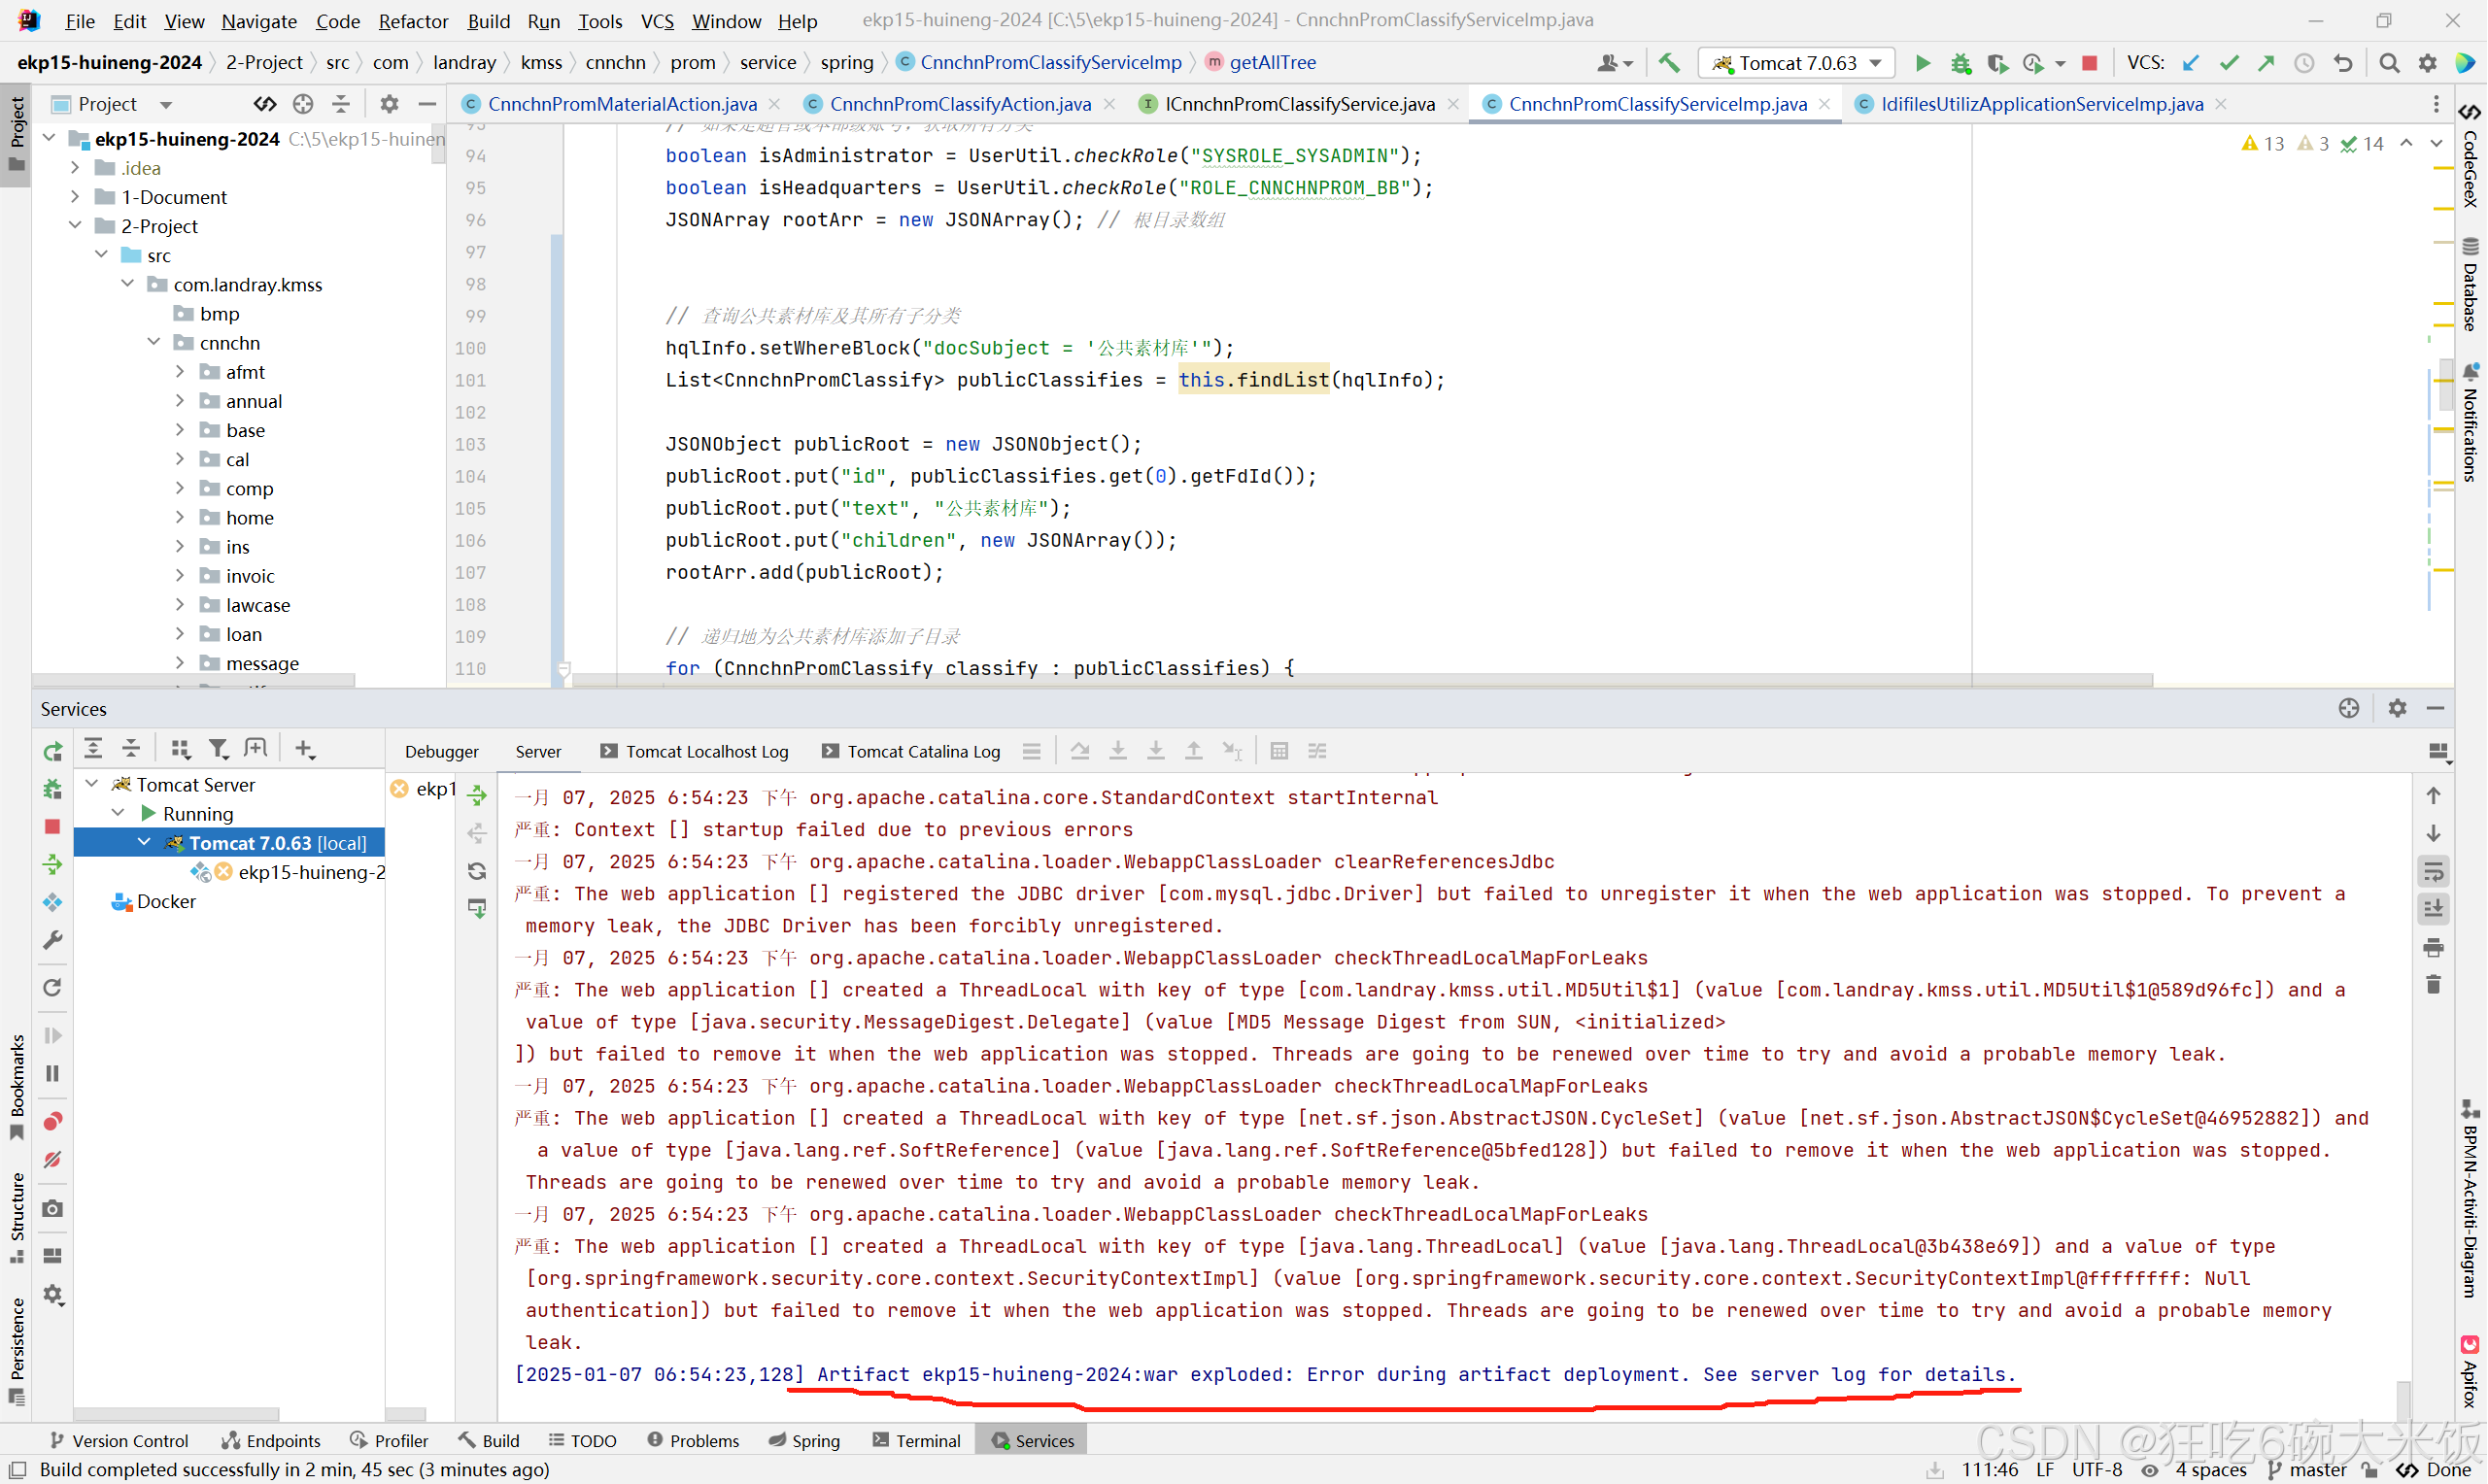
Task: Stop the running Tomcat server
Action: point(2089,63)
